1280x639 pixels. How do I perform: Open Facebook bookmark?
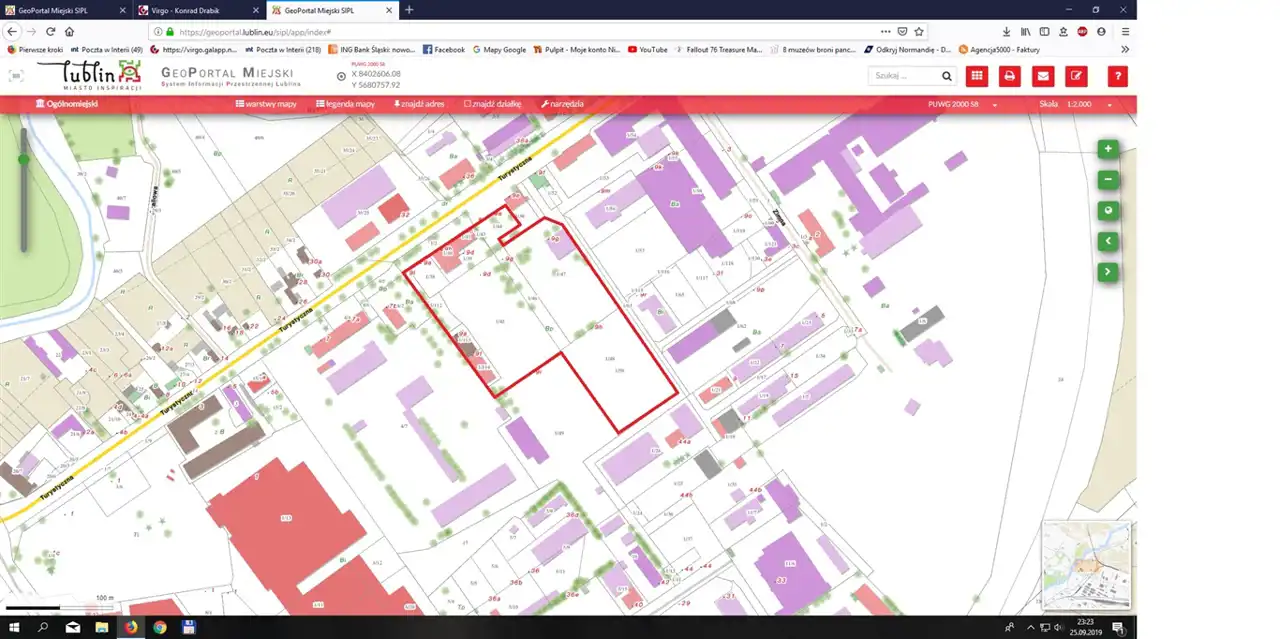click(443, 49)
